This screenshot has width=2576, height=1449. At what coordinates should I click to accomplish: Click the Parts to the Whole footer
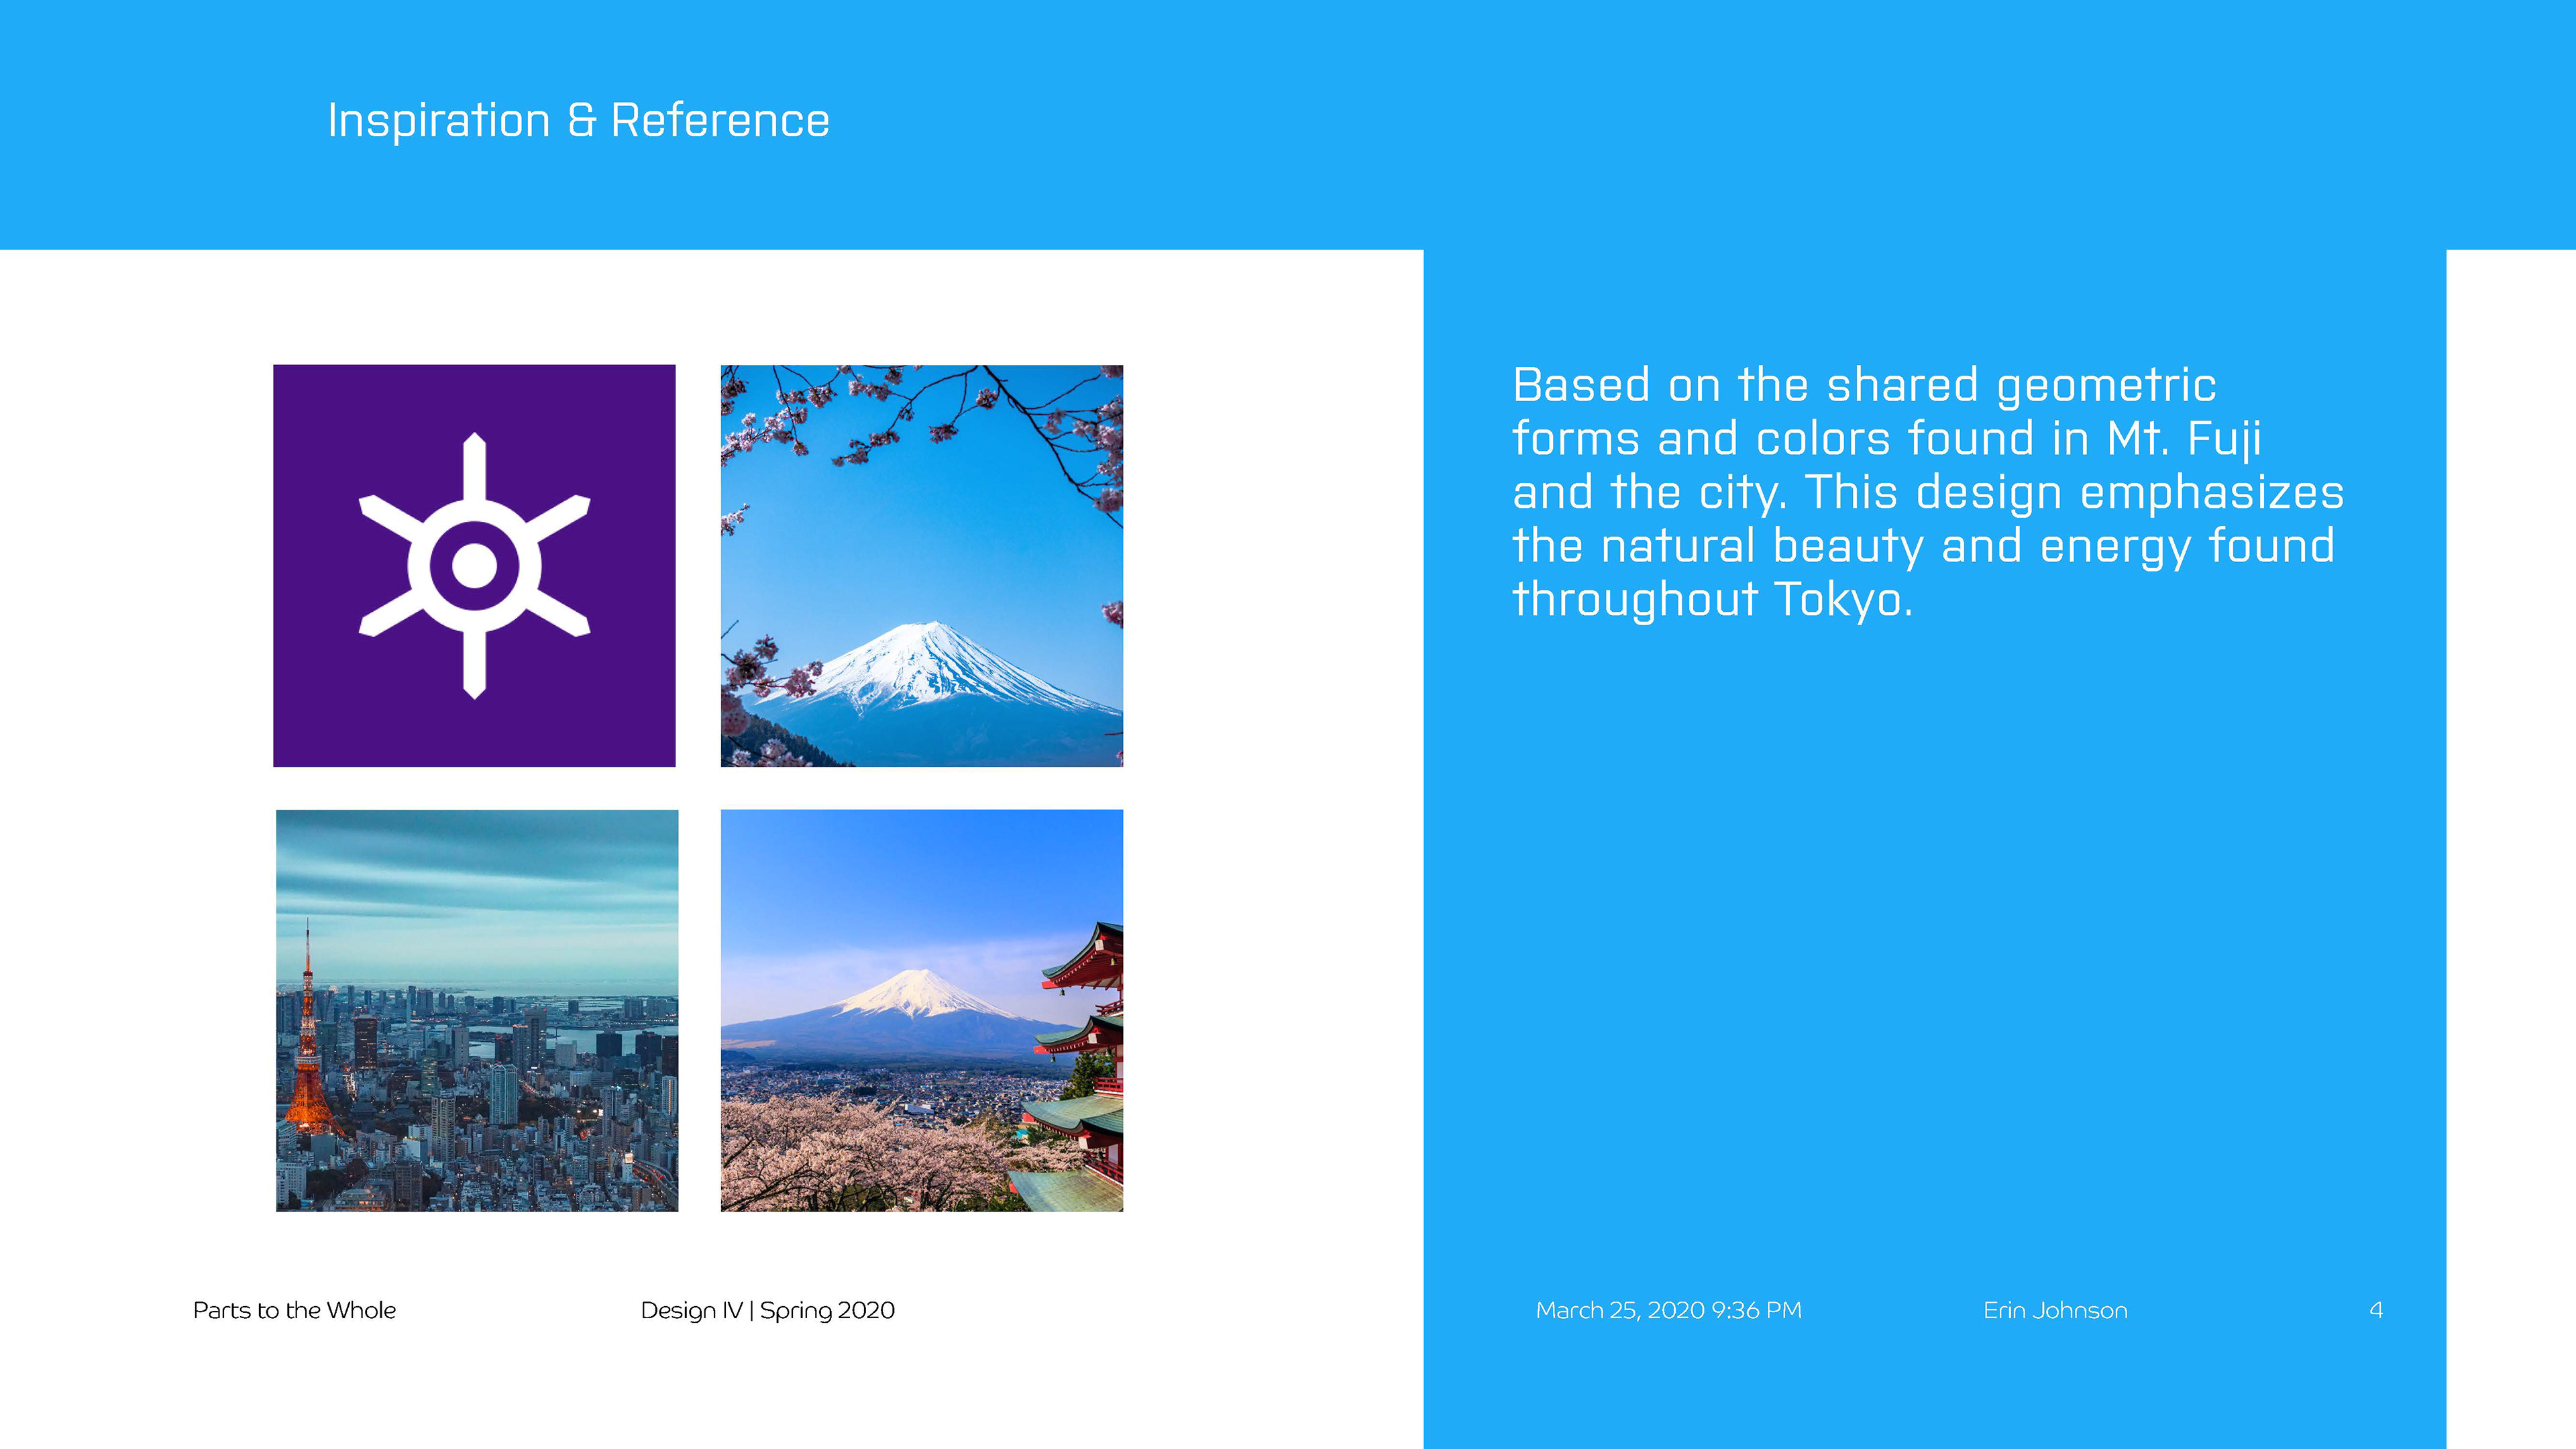[x=294, y=1310]
